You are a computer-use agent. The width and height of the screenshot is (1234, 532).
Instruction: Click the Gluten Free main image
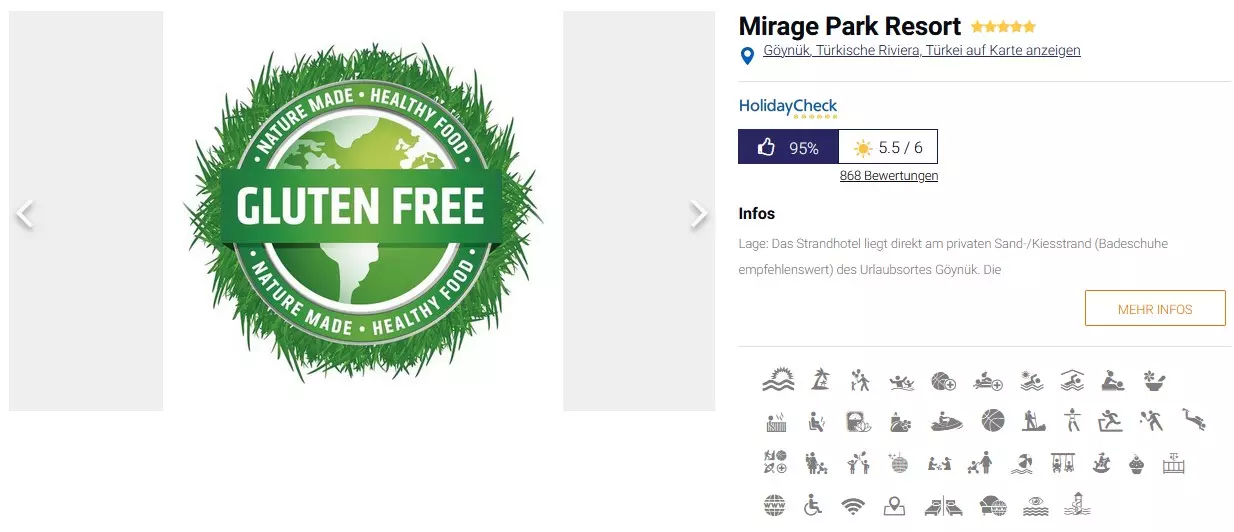point(362,210)
